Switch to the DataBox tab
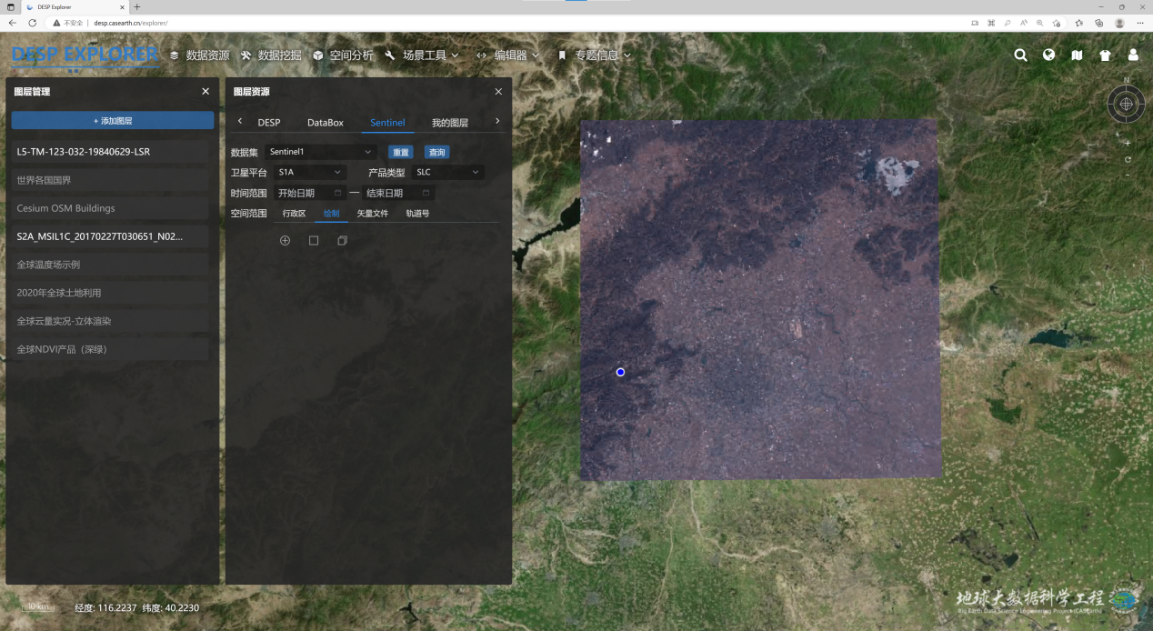This screenshot has width=1153, height=631. [325, 123]
